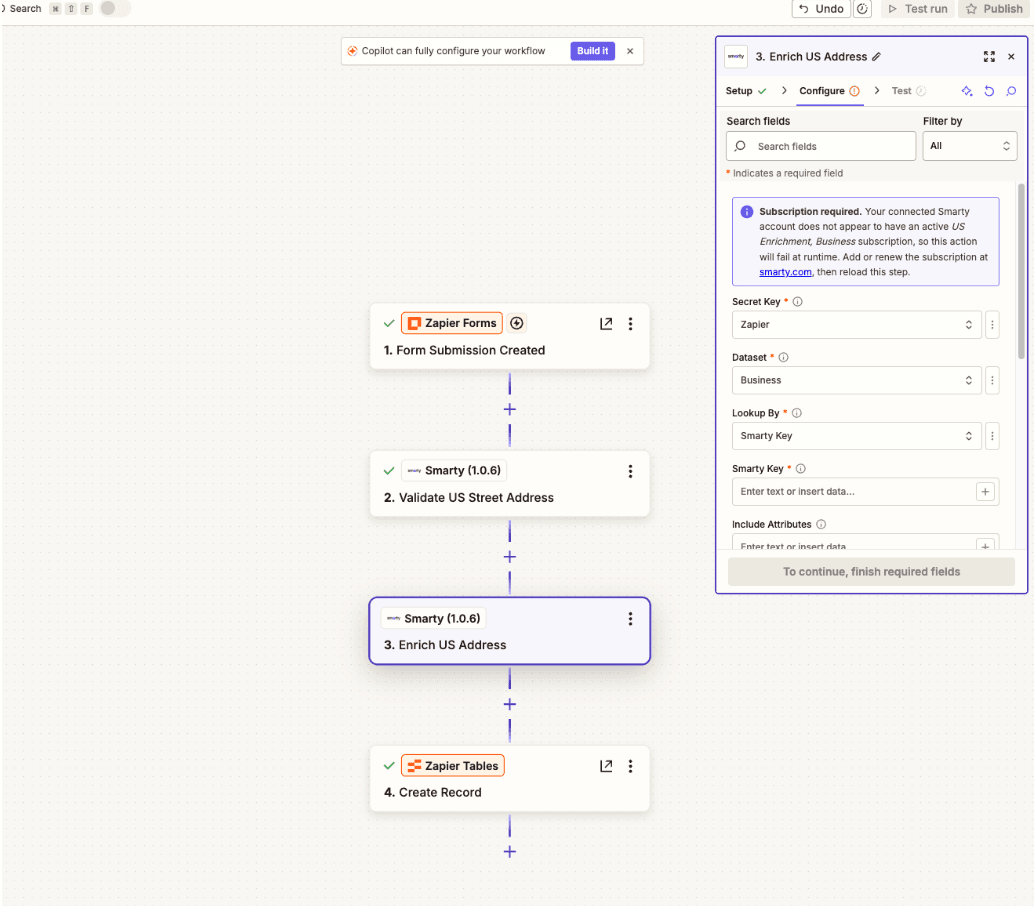
Task: Click To continue, finish required fields button
Action: pos(871,572)
